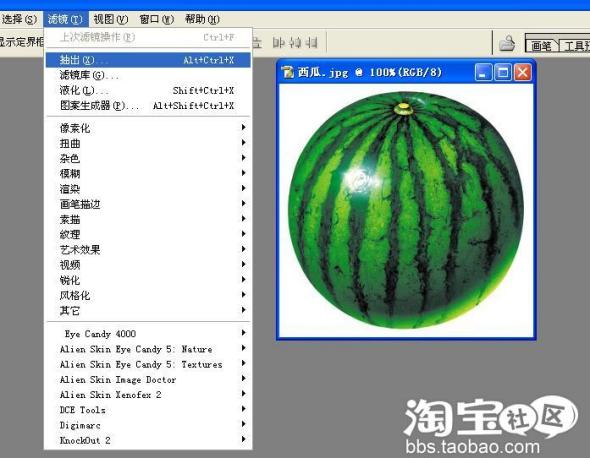The image size is (590, 458).
Task: Expand the KnockOut 2 plugin submenu
Action: [148, 440]
